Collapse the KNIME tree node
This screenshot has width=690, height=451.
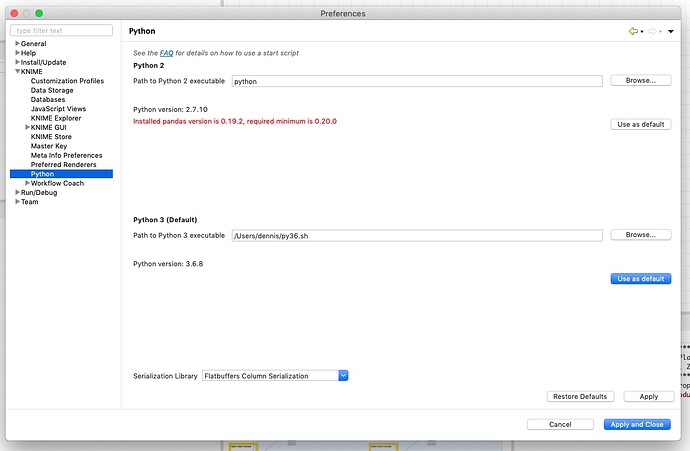17,71
